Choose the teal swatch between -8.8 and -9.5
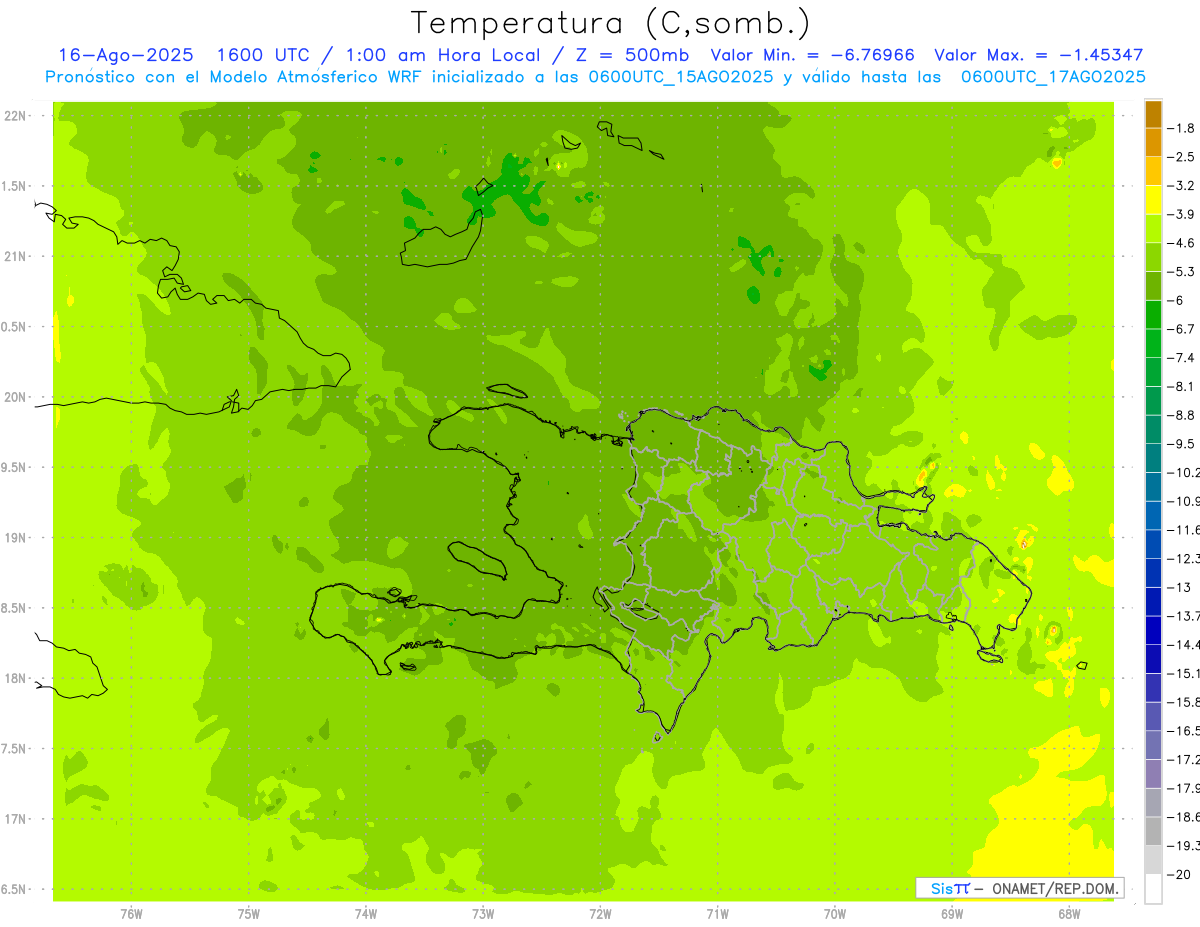The width and height of the screenshot is (1200, 927). [1153, 429]
